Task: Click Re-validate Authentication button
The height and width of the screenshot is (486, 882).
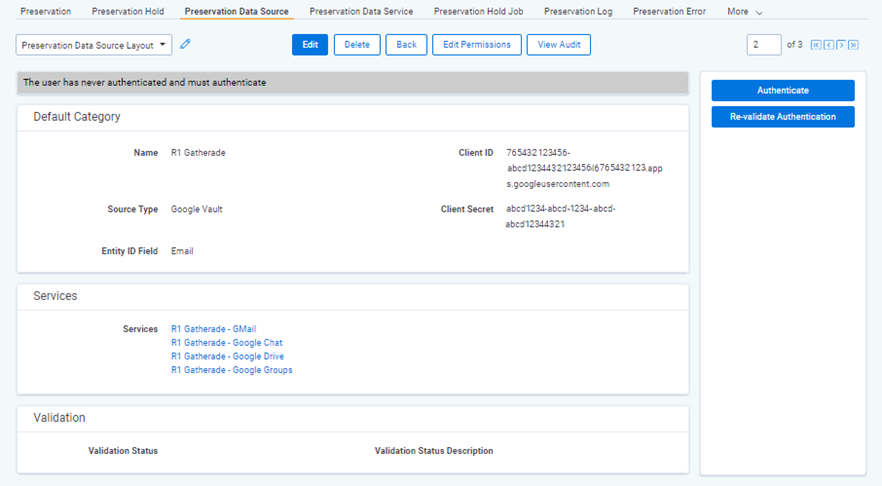Action: coord(782,116)
